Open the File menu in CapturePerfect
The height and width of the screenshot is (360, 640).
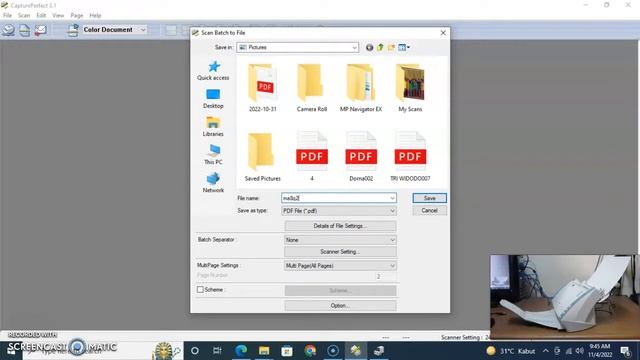point(7,16)
